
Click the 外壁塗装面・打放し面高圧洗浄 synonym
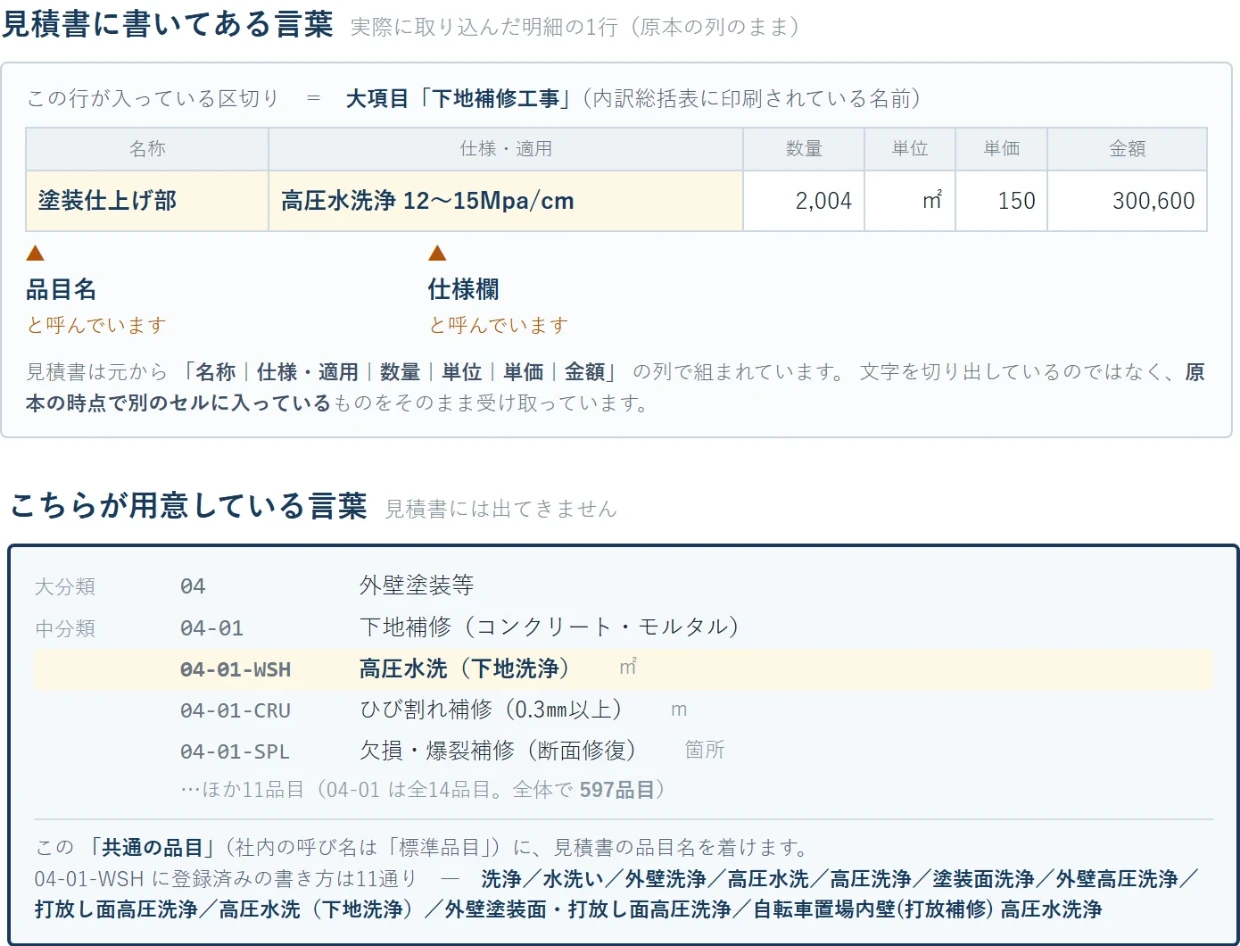pos(588,910)
